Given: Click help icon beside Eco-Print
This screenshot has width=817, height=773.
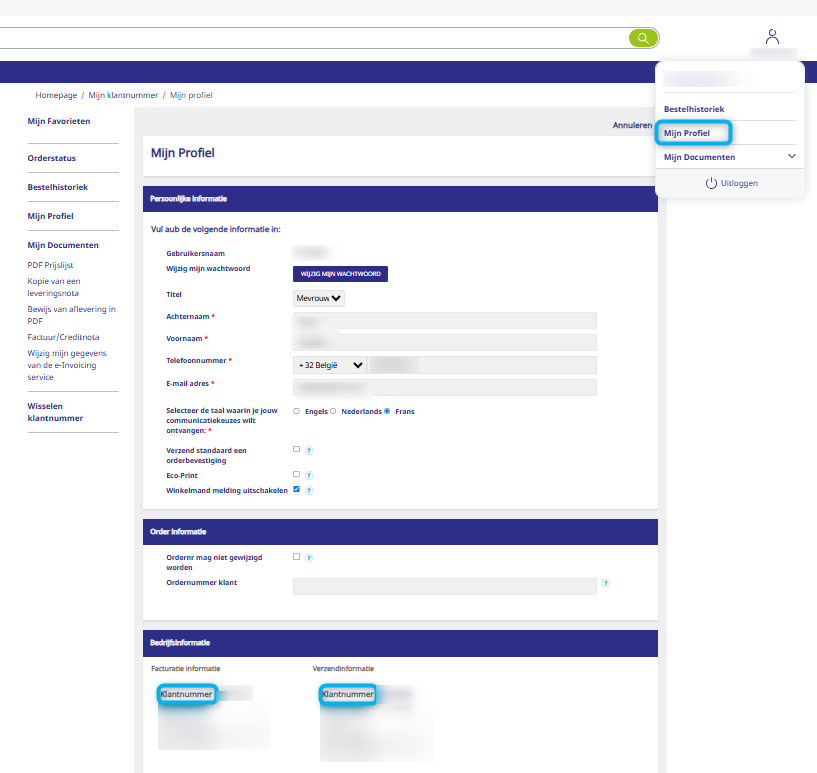Looking at the screenshot, I should click(x=309, y=476).
